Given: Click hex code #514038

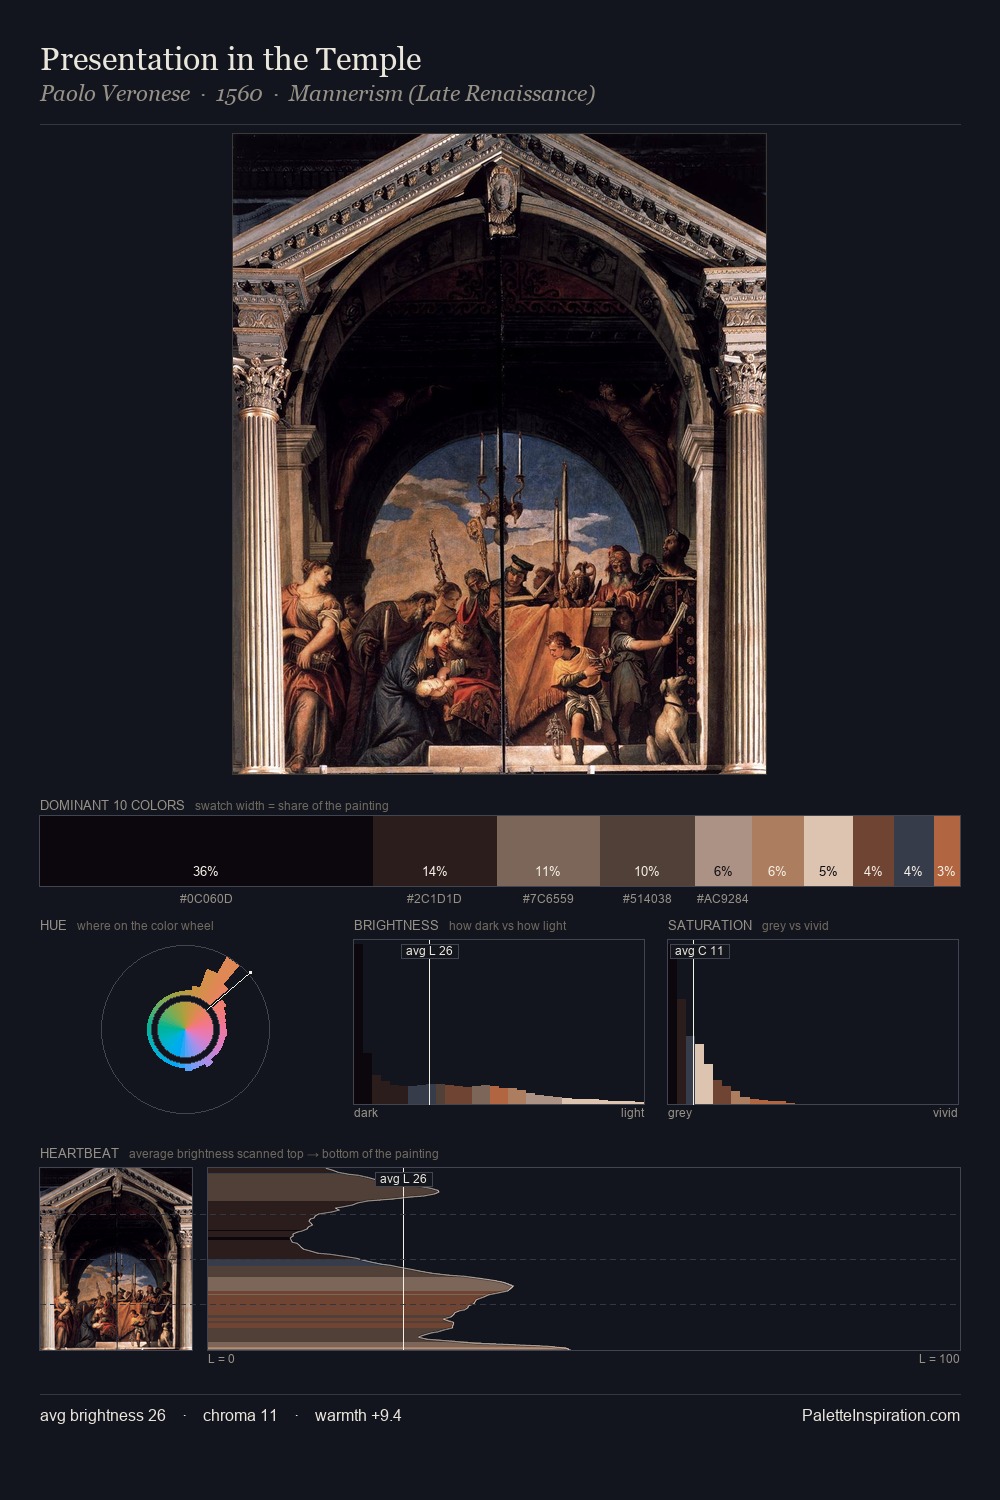Looking at the screenshot, I should coord(647,899).
